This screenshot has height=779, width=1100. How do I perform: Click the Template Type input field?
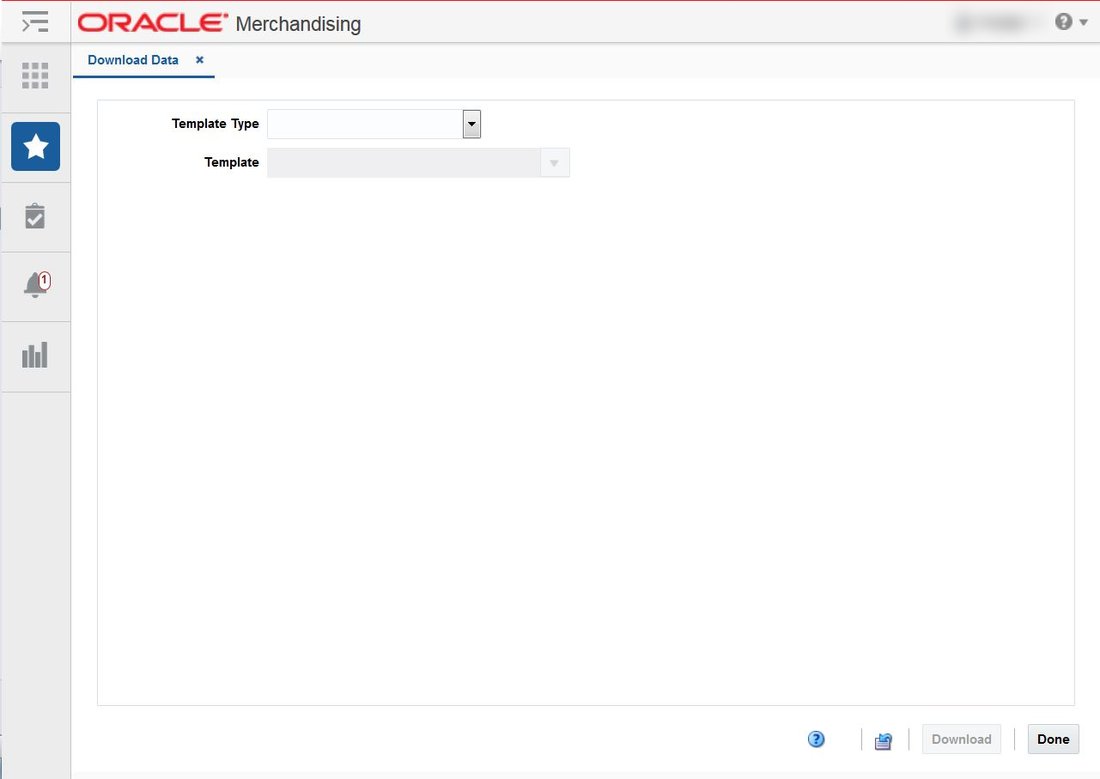(x=365, y=124)
